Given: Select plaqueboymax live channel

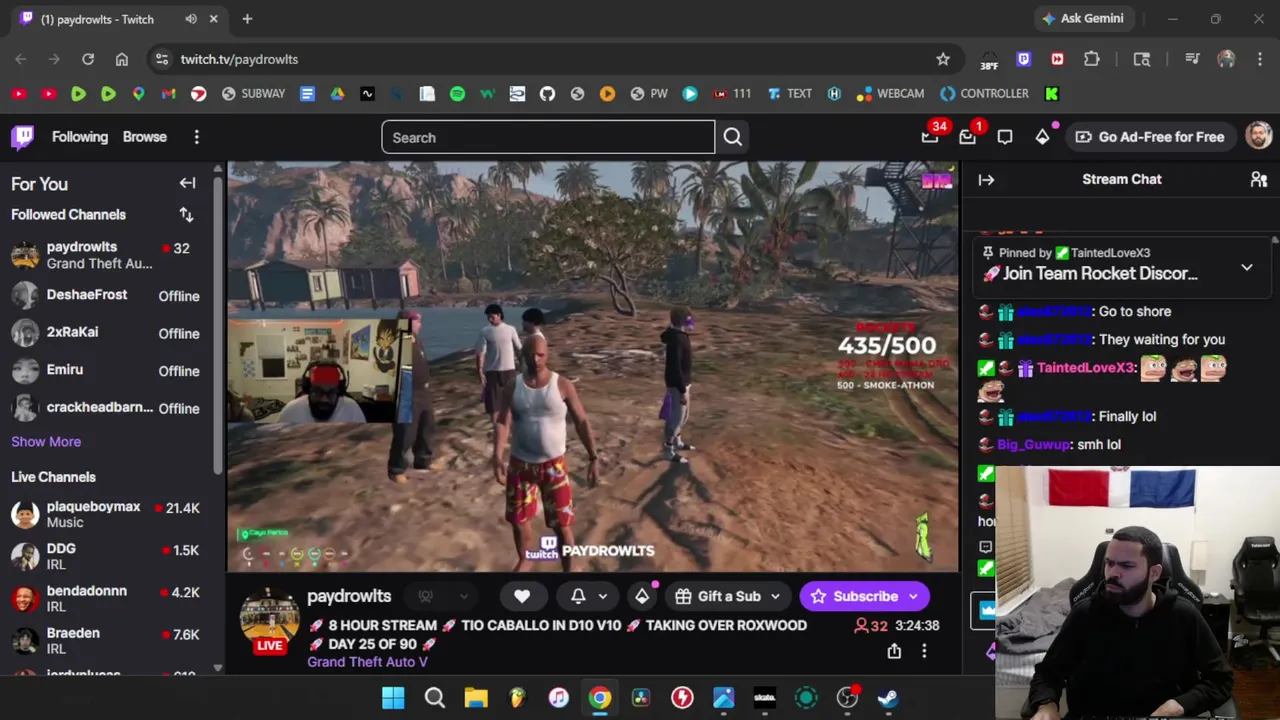Looking at the screenshot, I should (x=108, y=515).
